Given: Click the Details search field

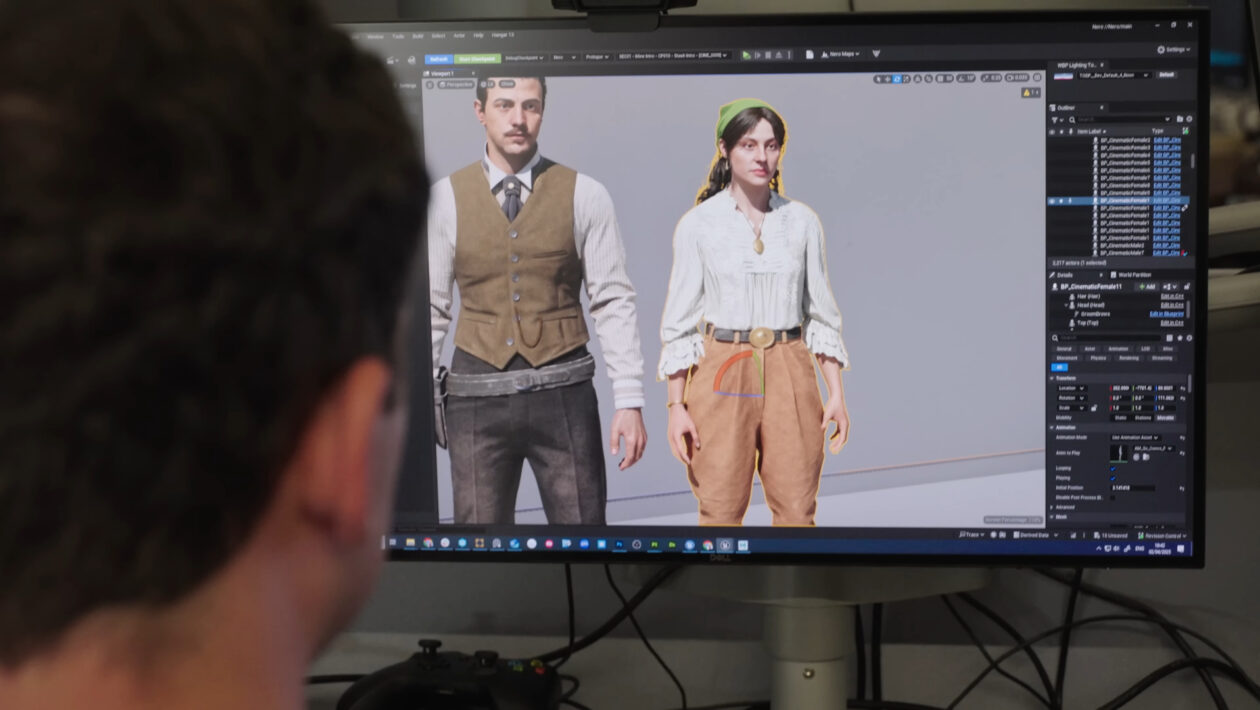Looking at the screenshot, I should [x=1107, y=338].
